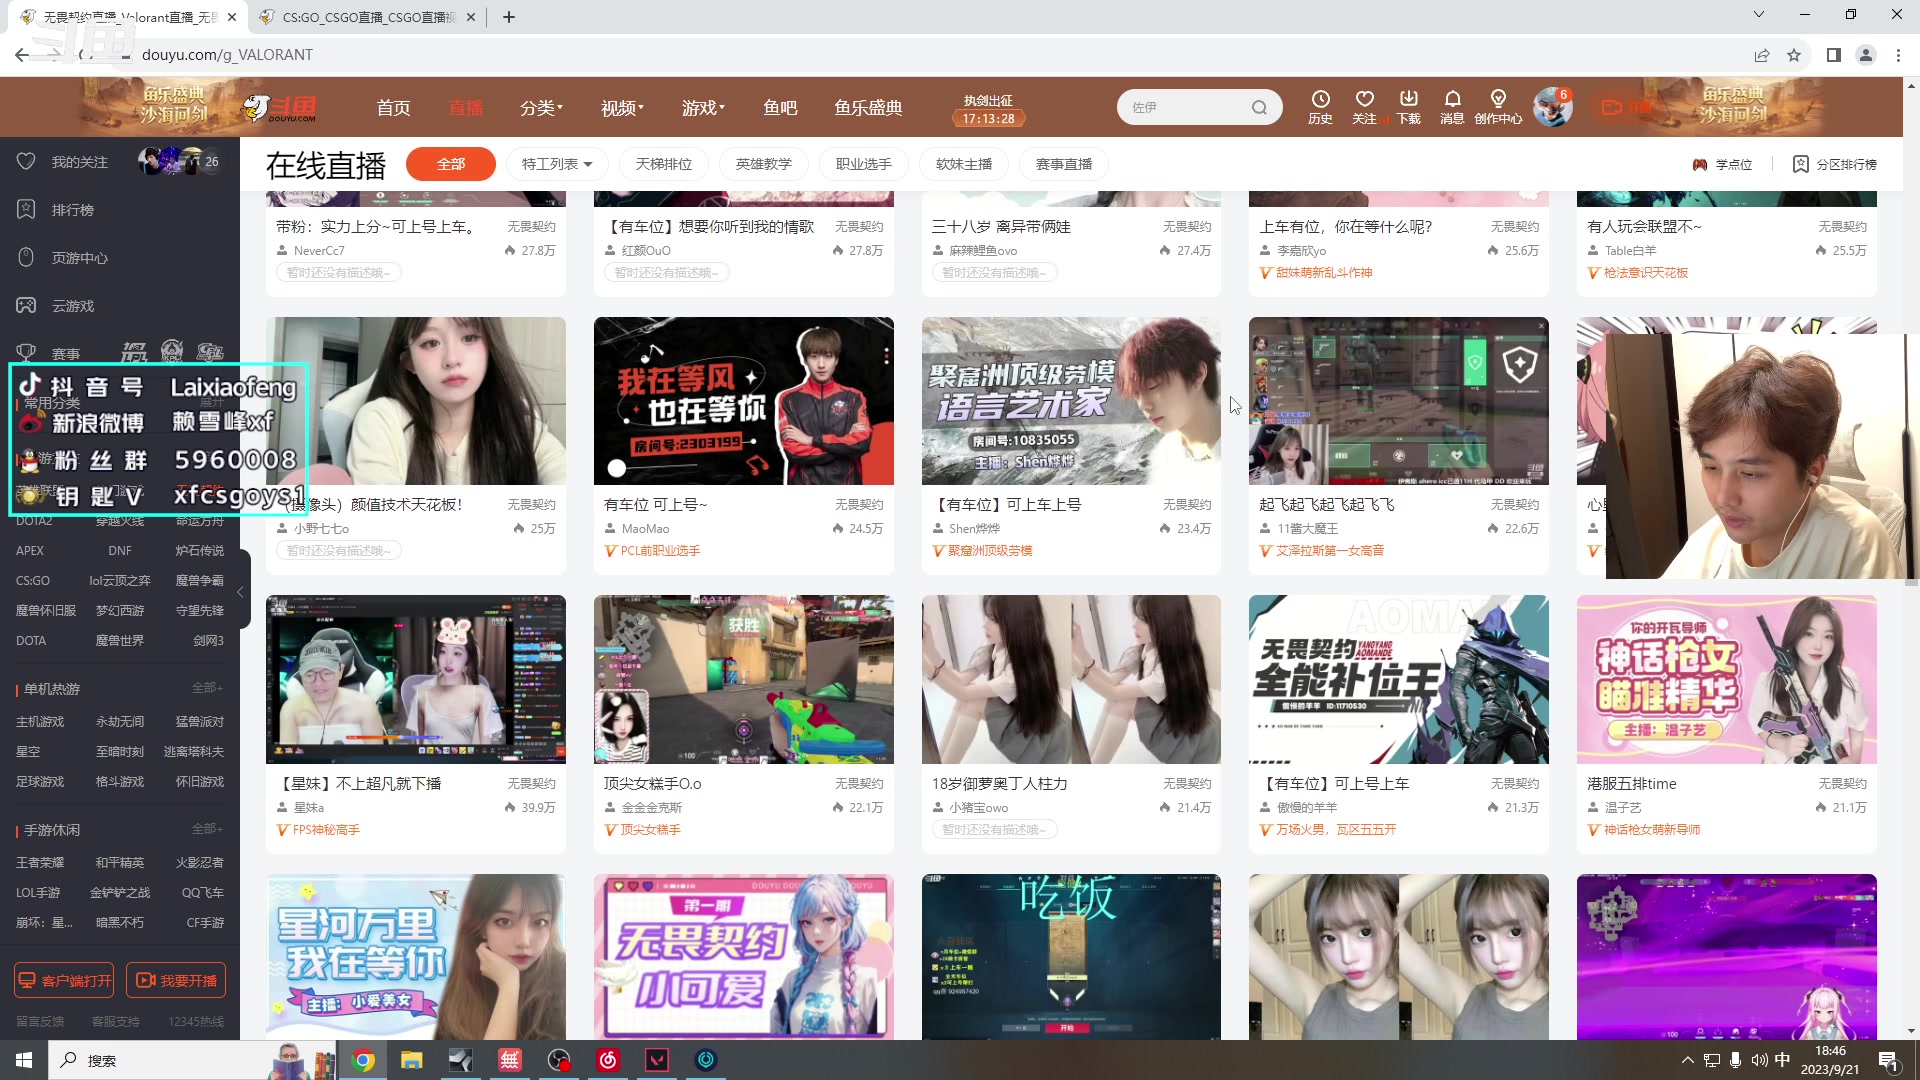The width and height of the screenshot is (1920, 1080).
Task: Open the browser side panel icon
Action: pyautogui.click(x=1834, y=55)
